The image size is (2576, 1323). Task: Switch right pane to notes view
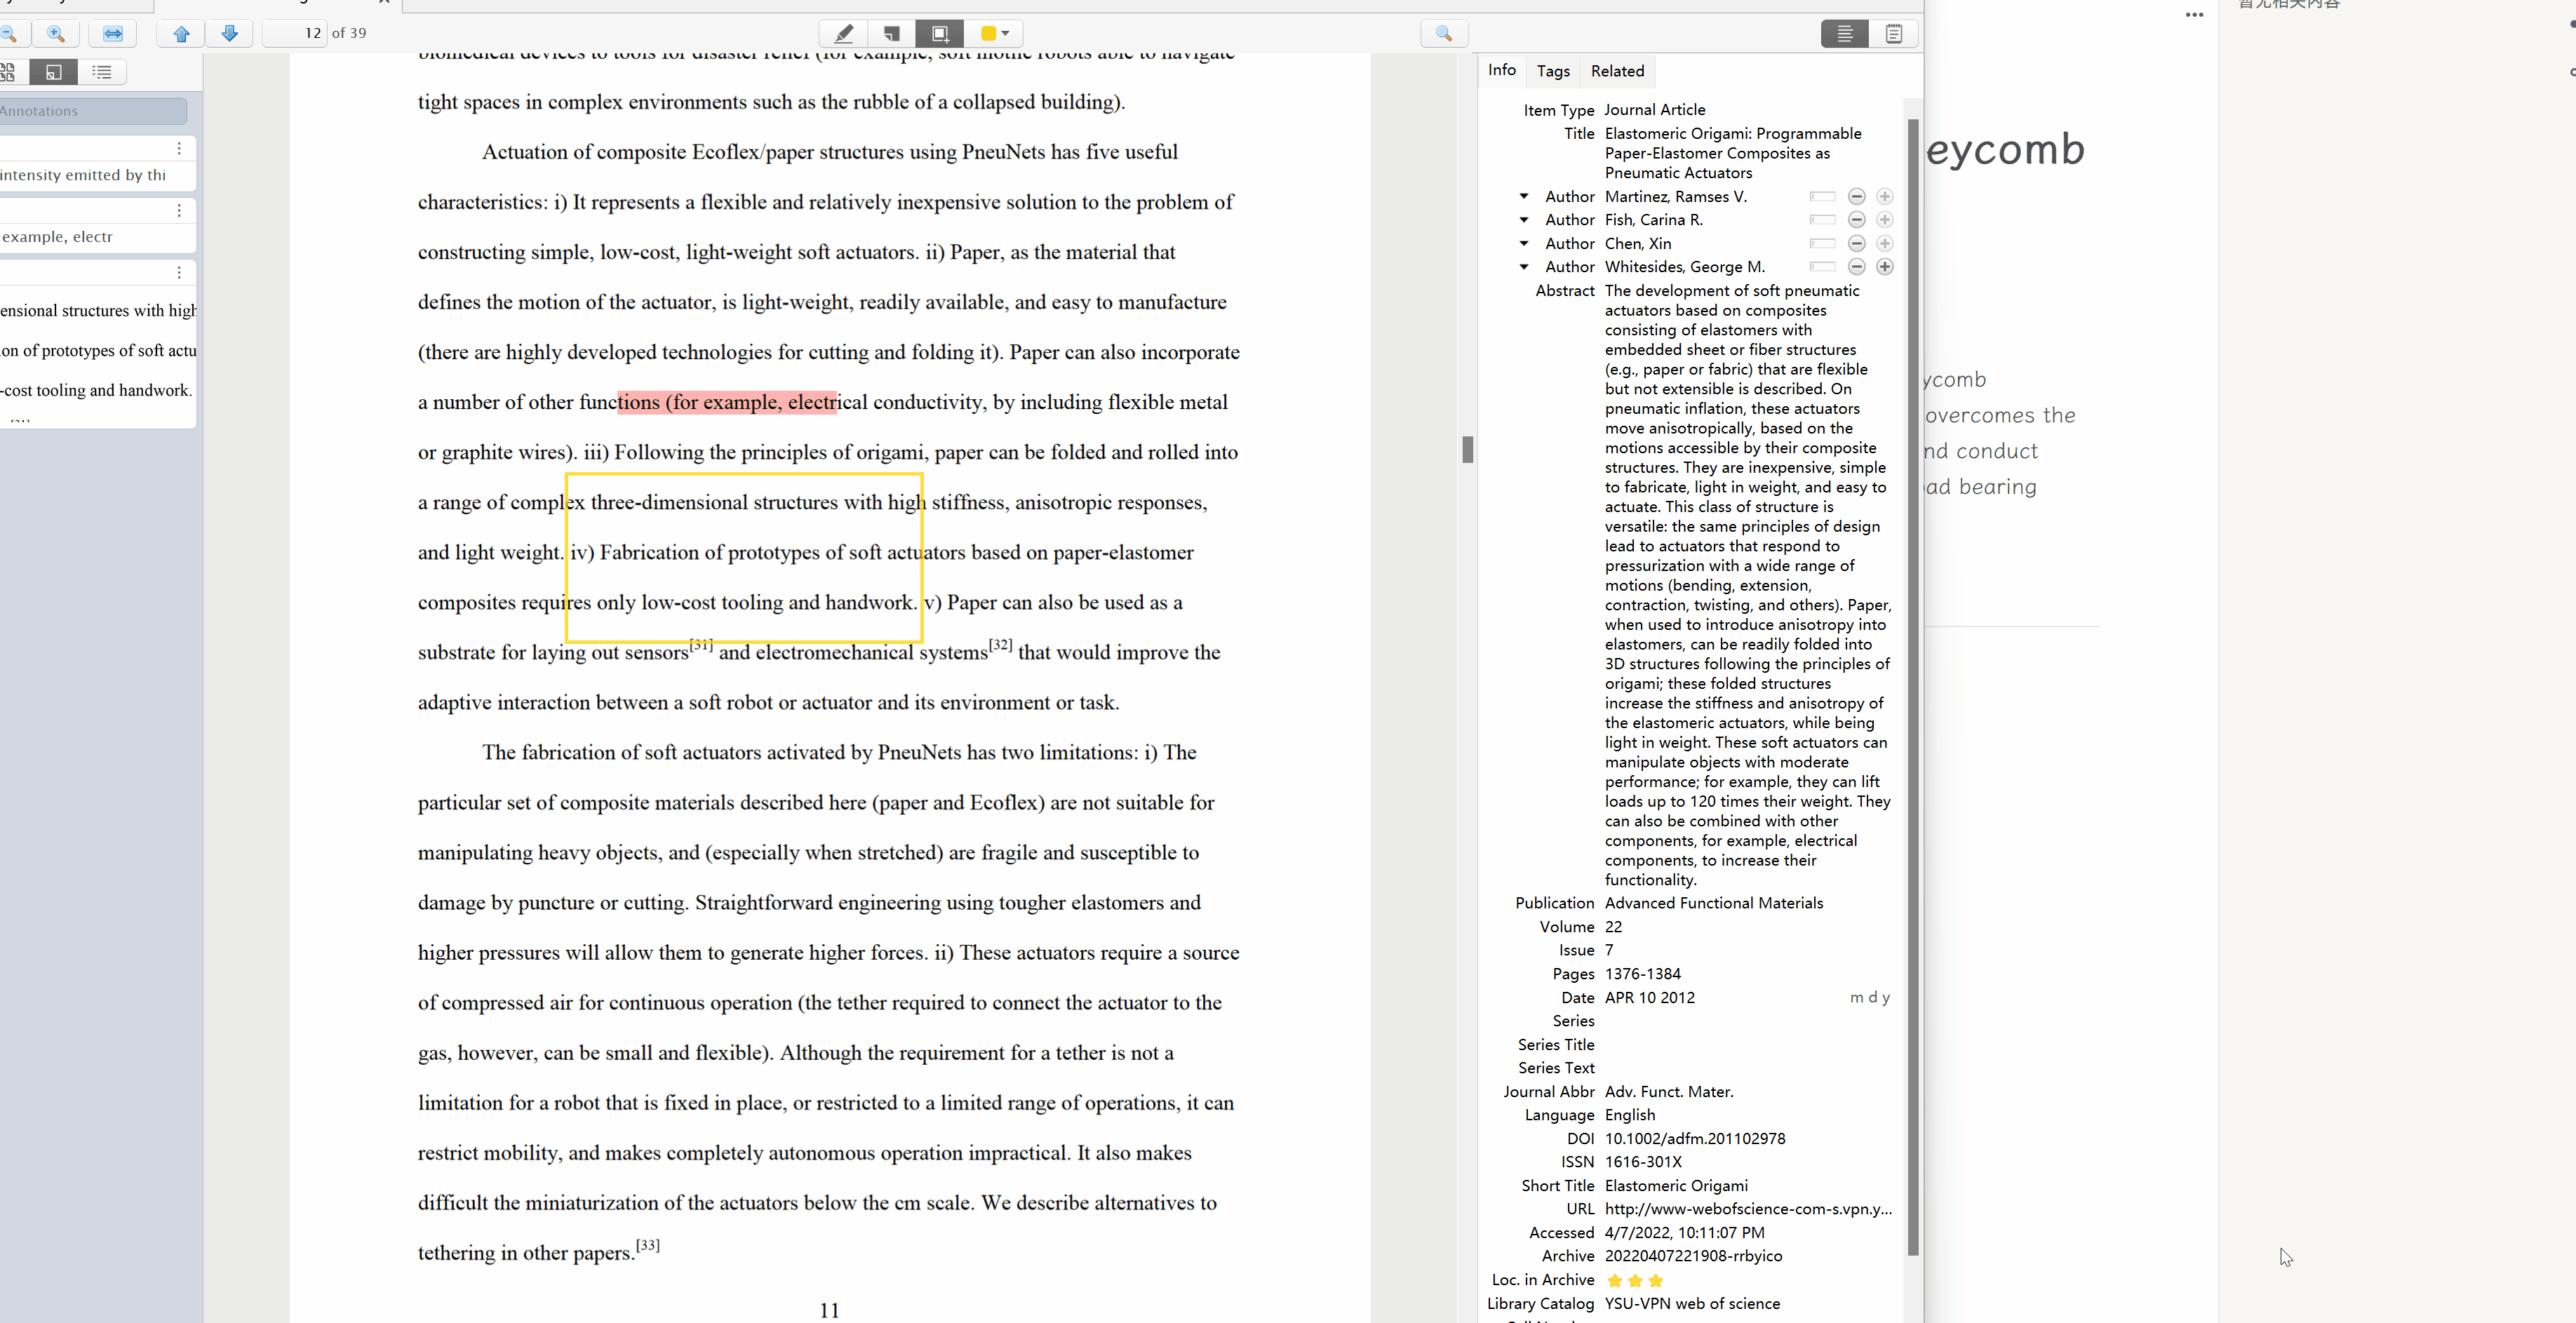click(1894, 33)
